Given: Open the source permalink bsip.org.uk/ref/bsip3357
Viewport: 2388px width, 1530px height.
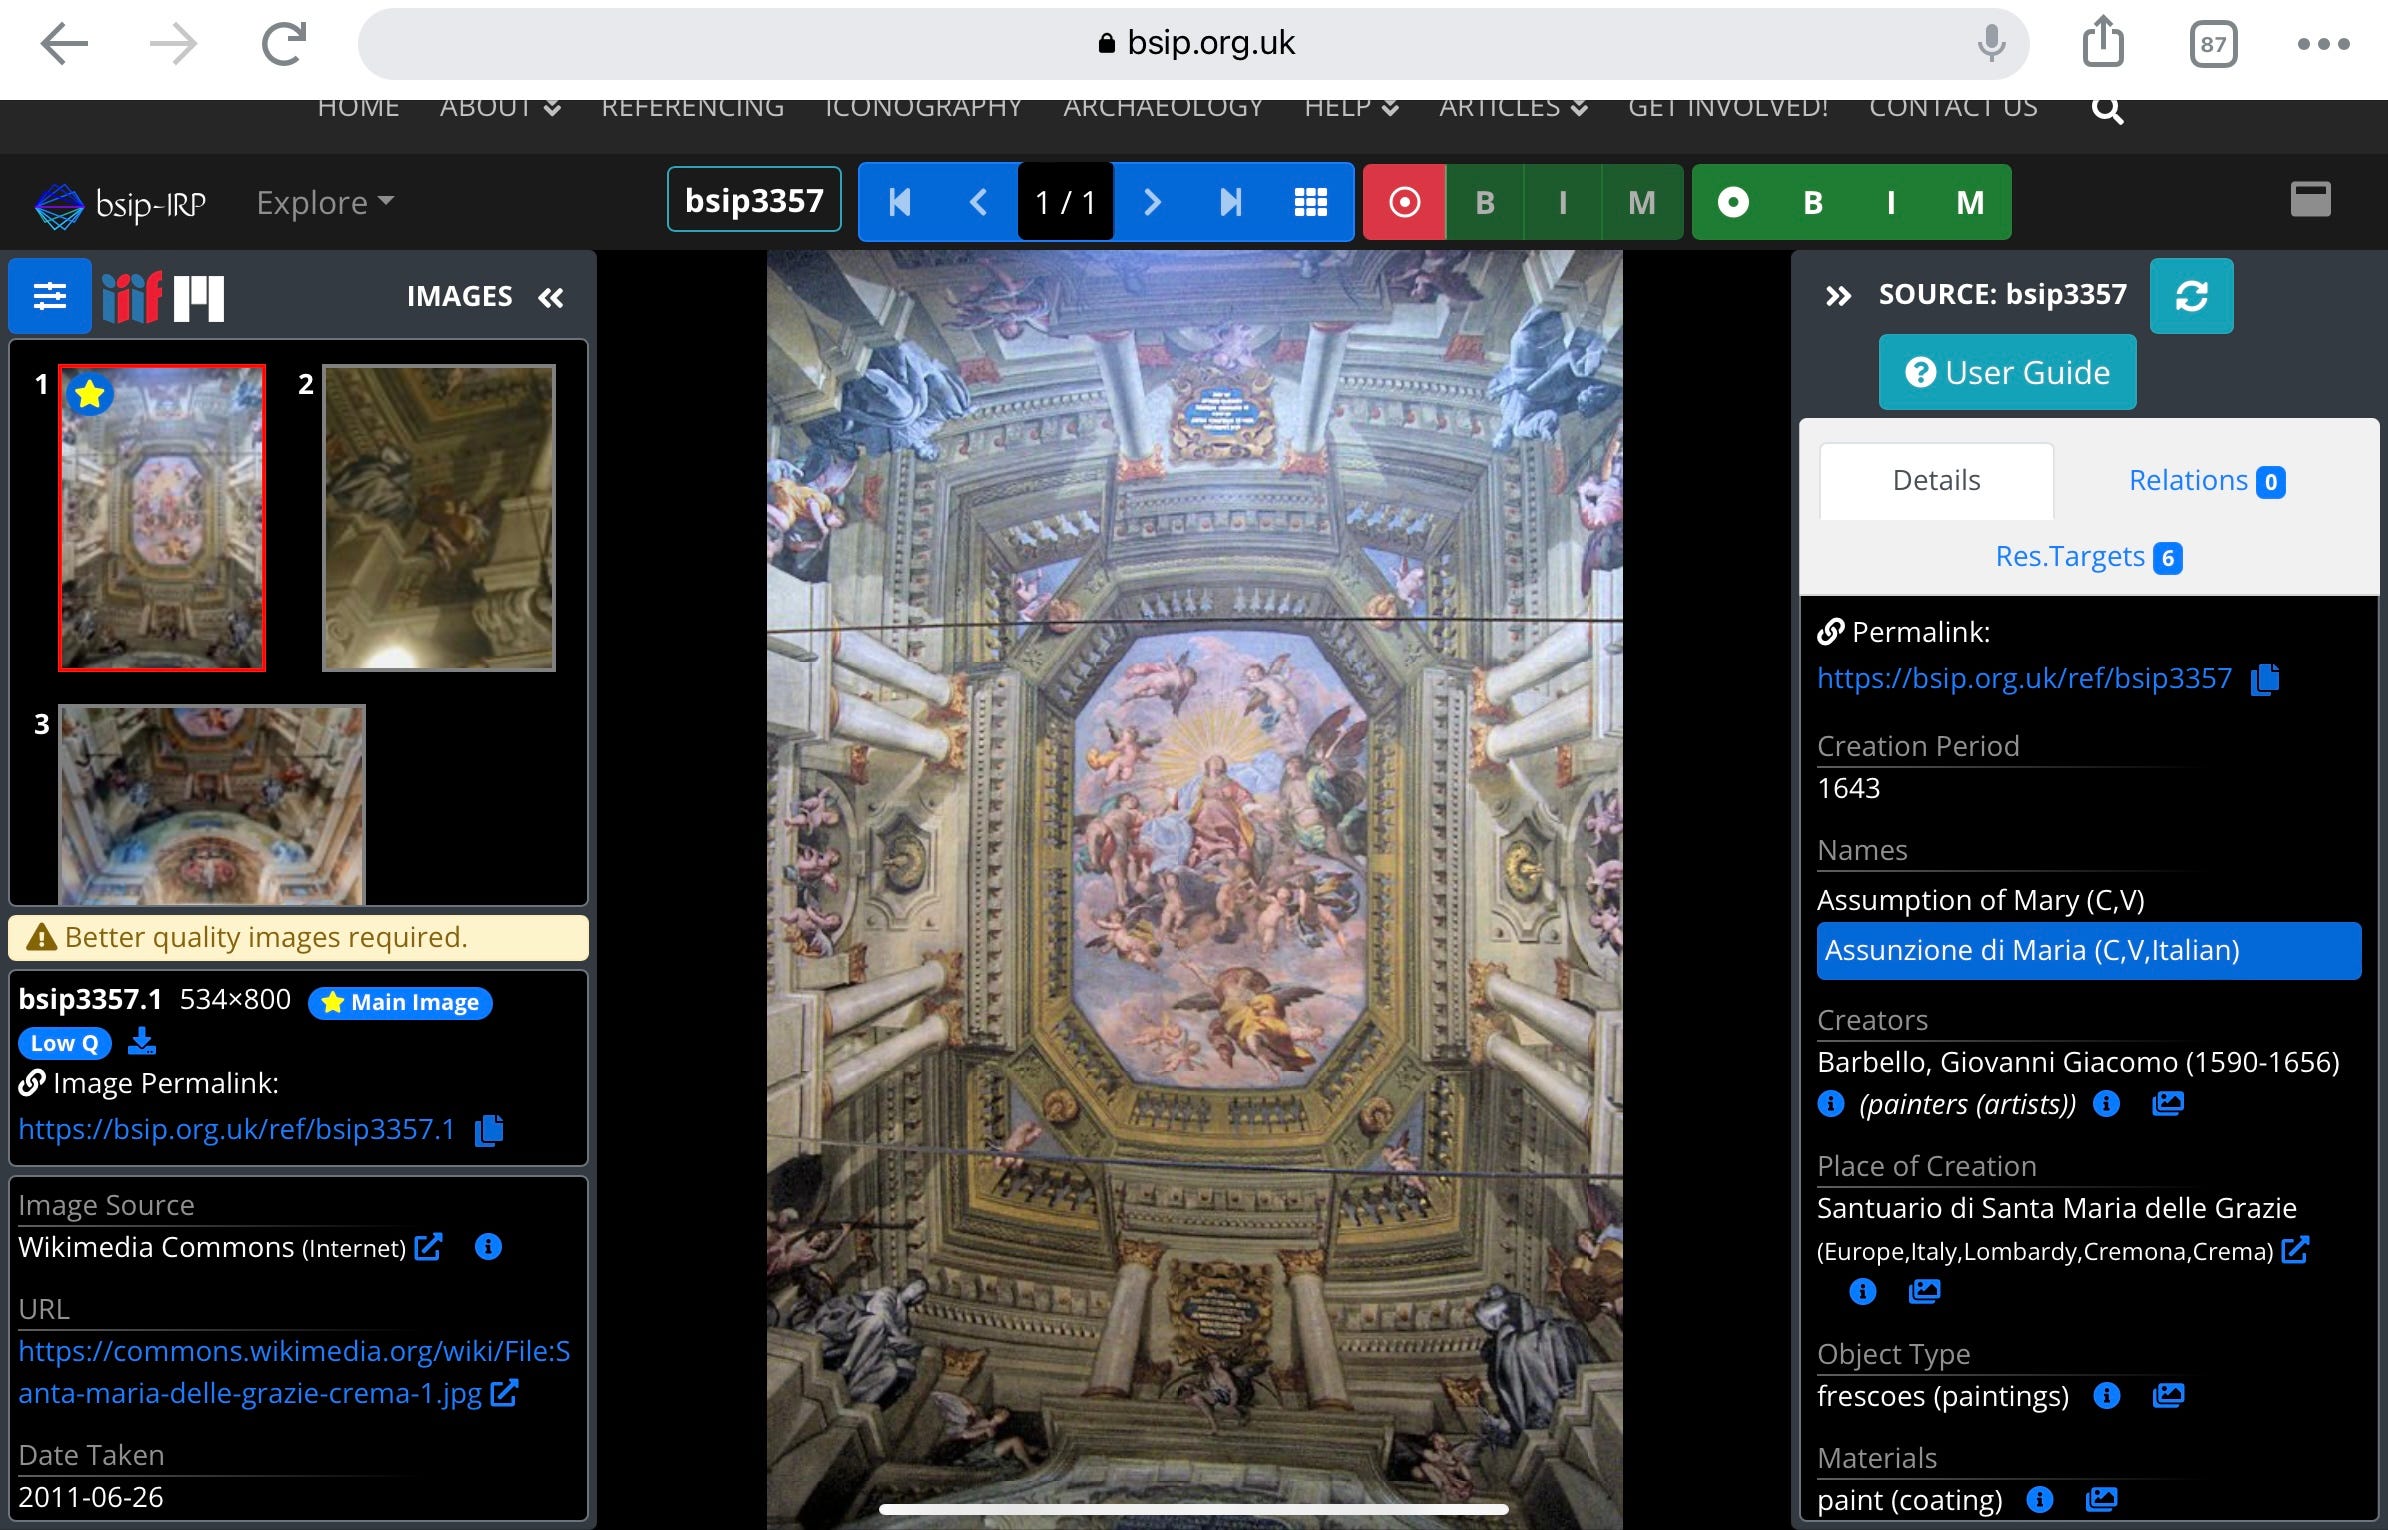Looking at the screenshot, I should pos(2024,678).
